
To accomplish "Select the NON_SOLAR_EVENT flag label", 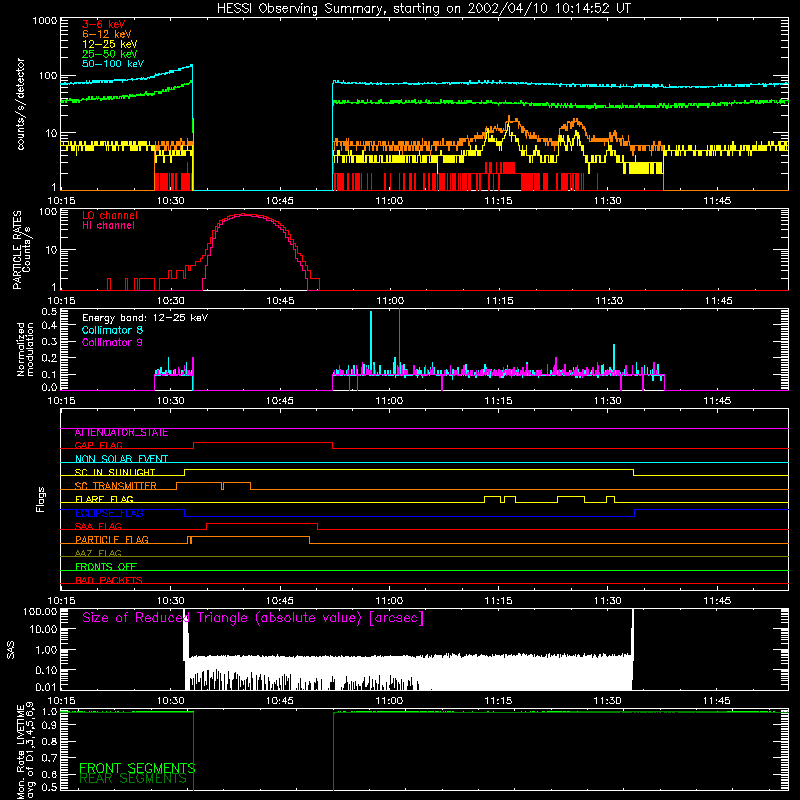I will 121,459.
